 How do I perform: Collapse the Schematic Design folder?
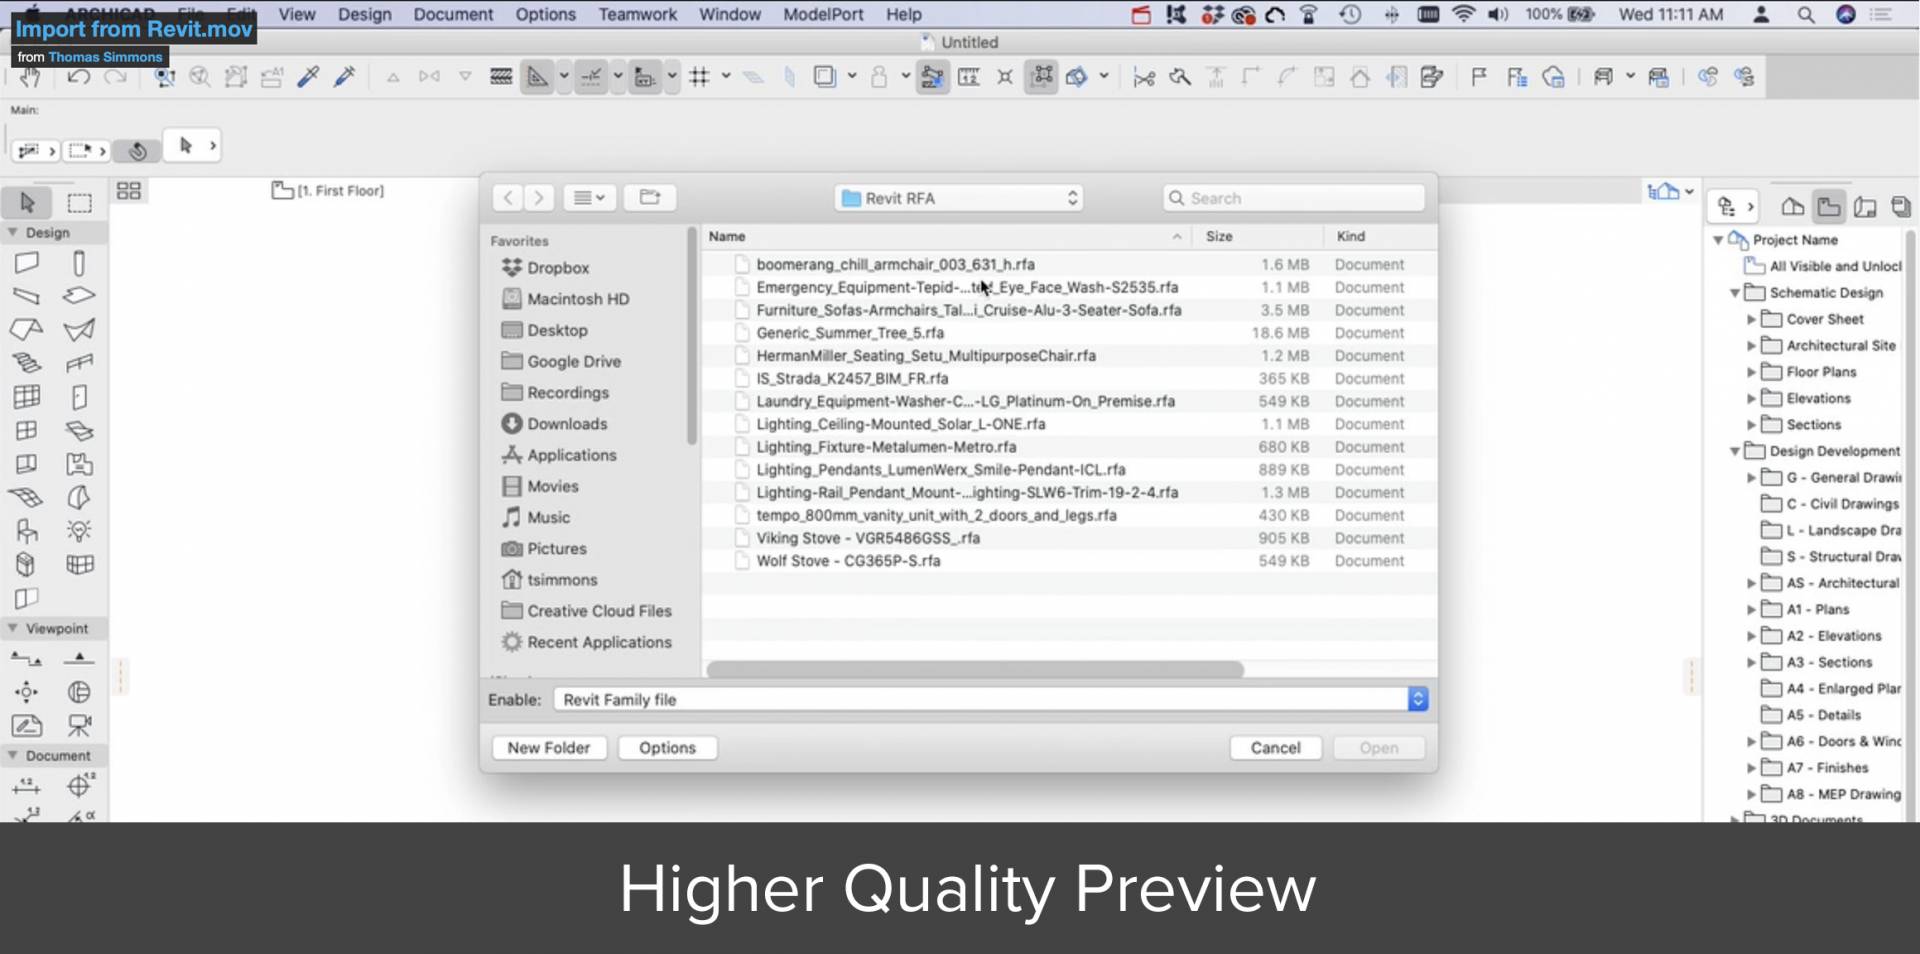tap(1735, 293)
